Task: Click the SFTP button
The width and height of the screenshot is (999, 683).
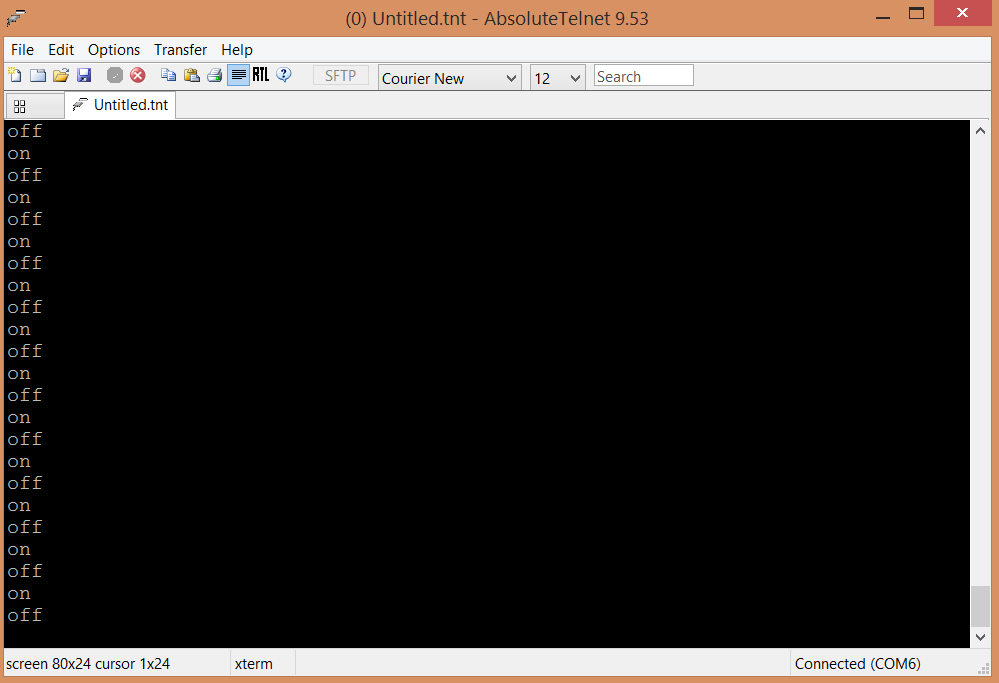Action: (x=340, y=75)
